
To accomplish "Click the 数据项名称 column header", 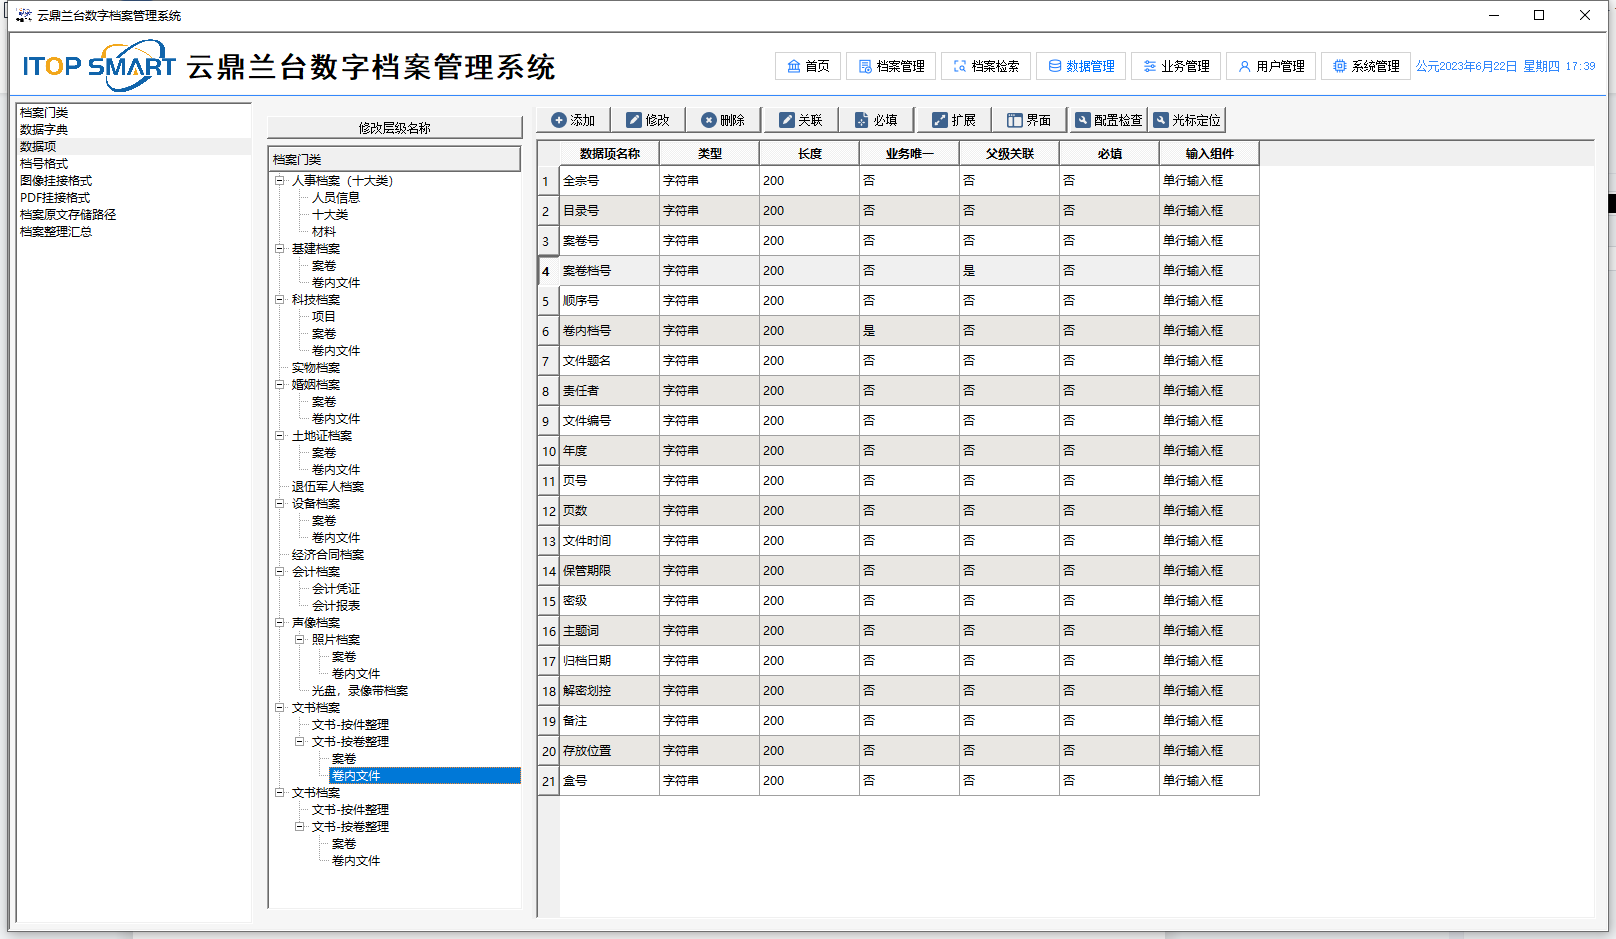I will click(609, 154).
